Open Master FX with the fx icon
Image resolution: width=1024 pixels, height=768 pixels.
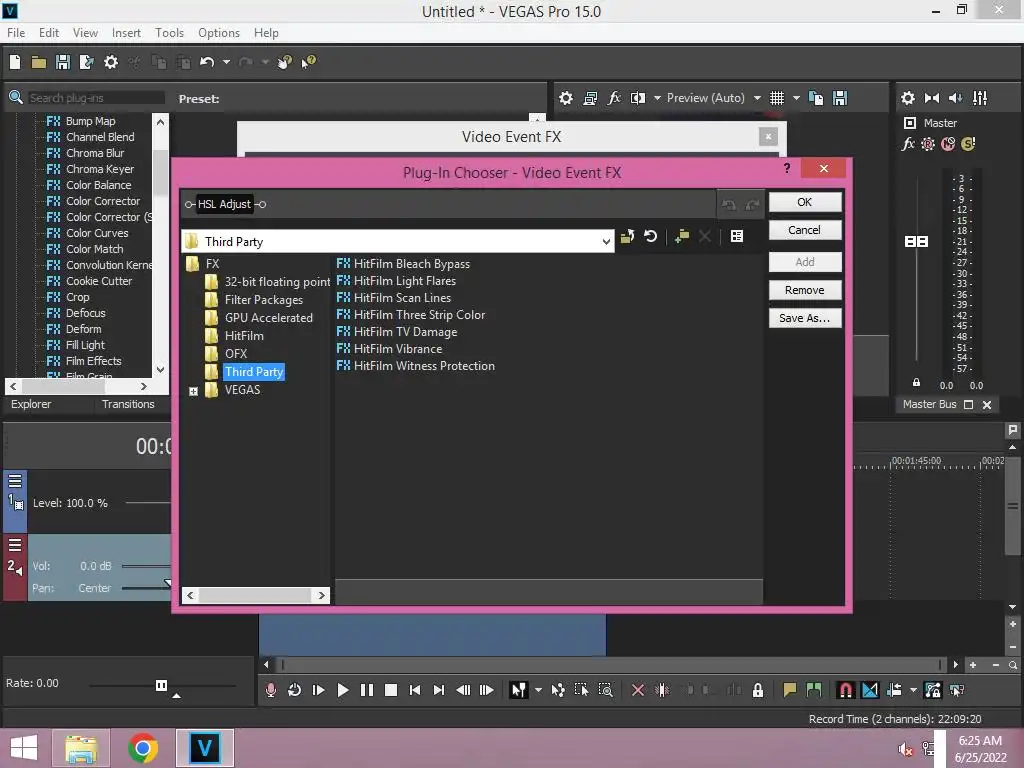point(908,144)
